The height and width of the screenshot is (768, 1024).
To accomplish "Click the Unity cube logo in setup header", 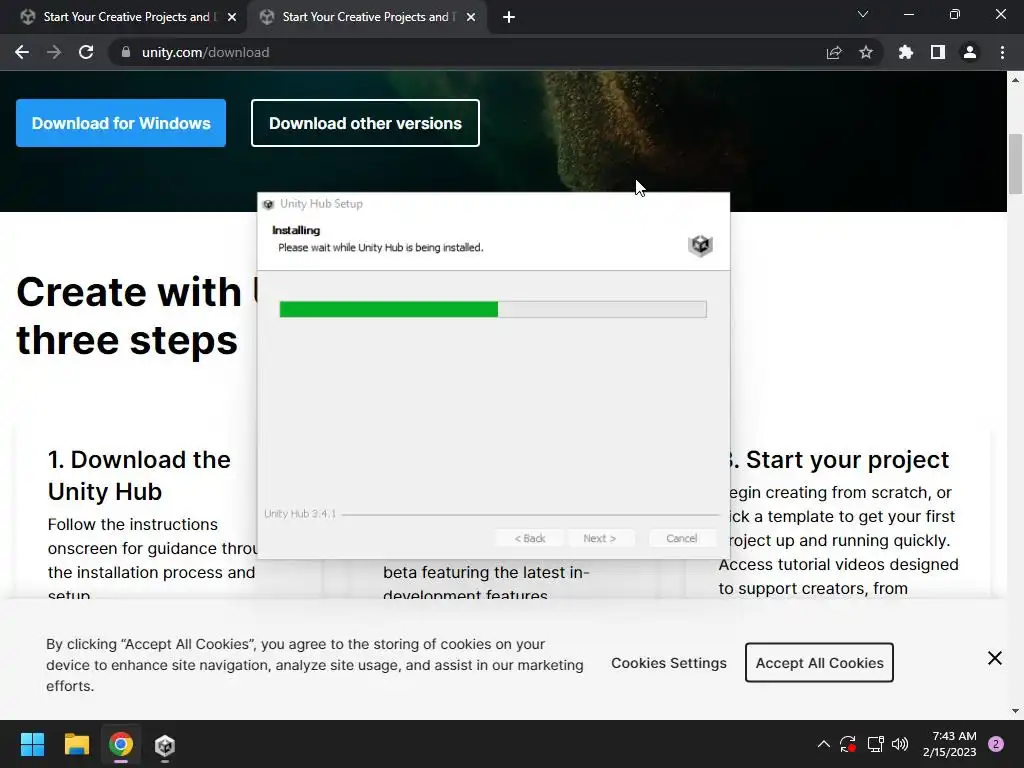I will point(700,245).
